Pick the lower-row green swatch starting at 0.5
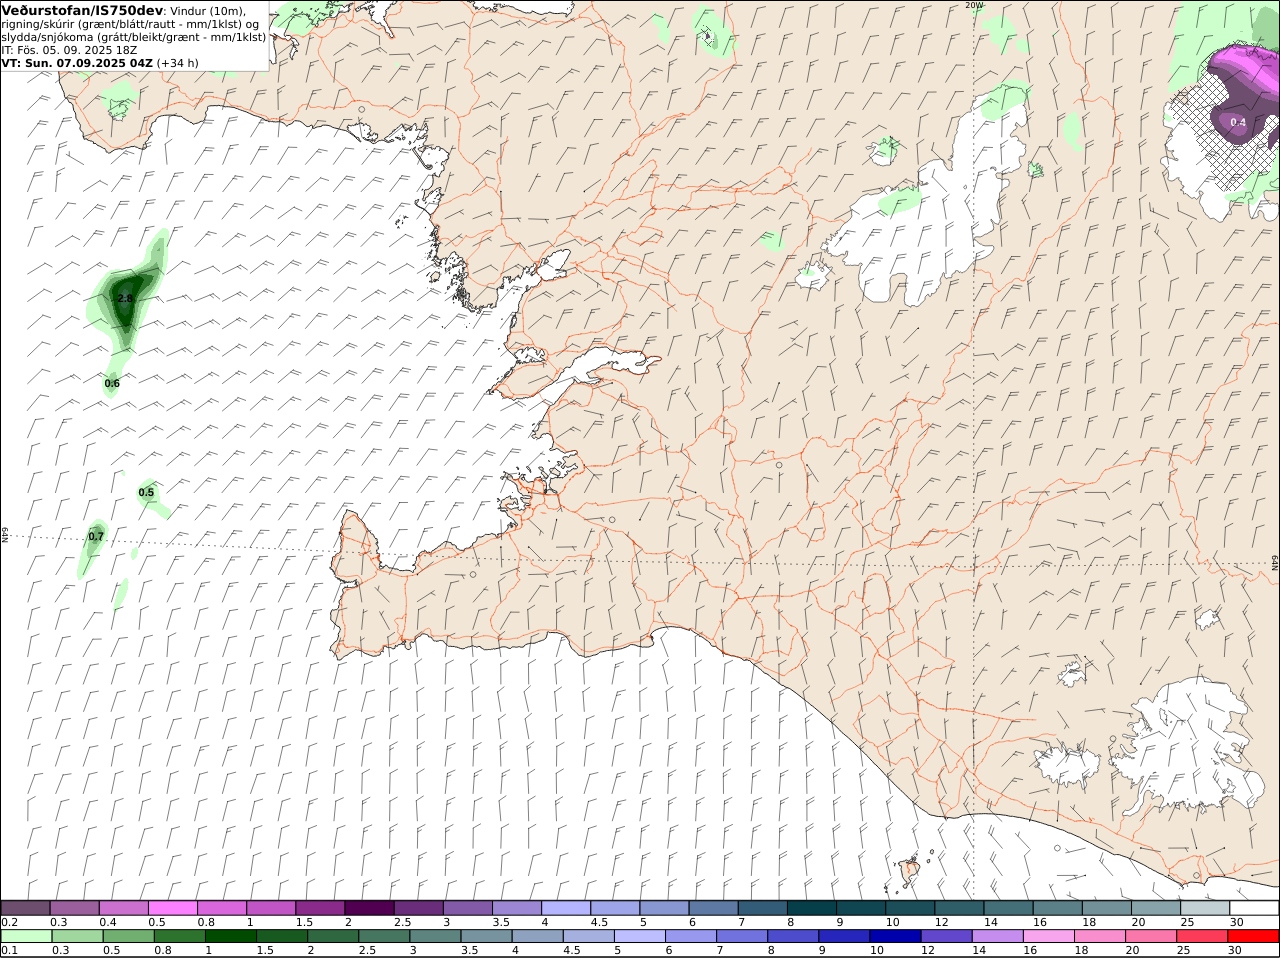This screenshot has width=1280, height=958. click(x=128, y=937)
